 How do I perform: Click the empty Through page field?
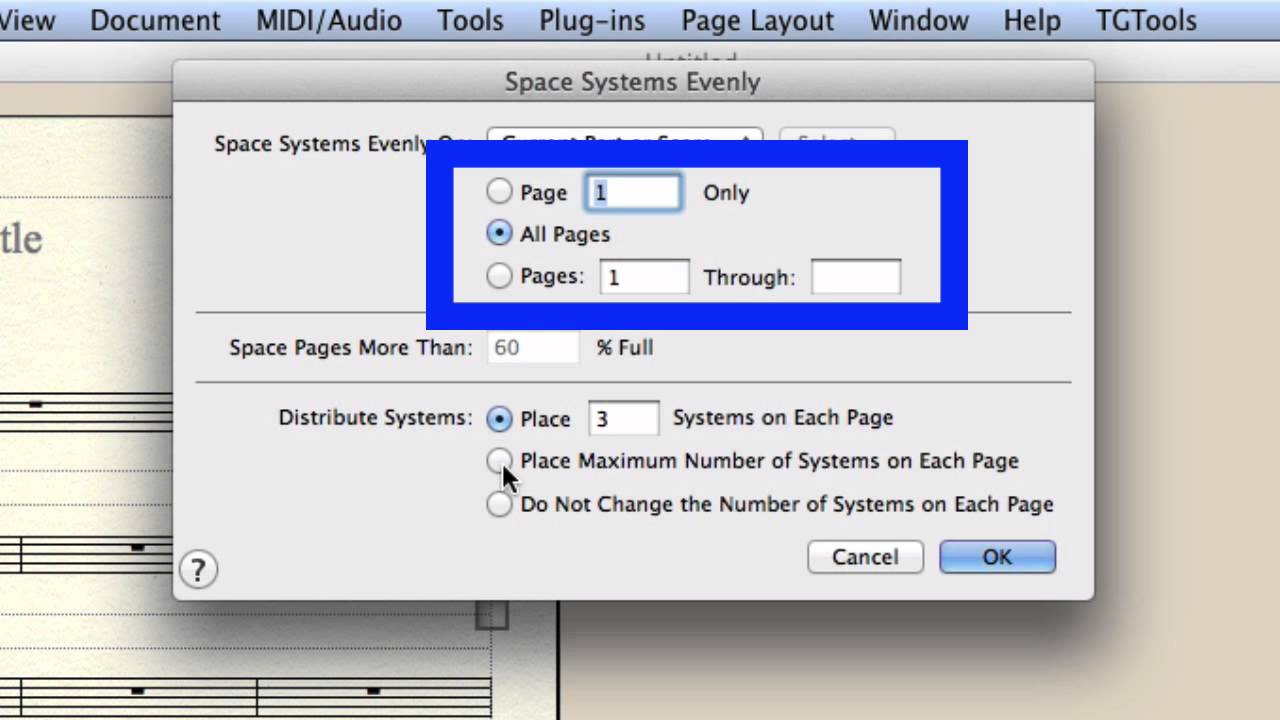point(856,277)
